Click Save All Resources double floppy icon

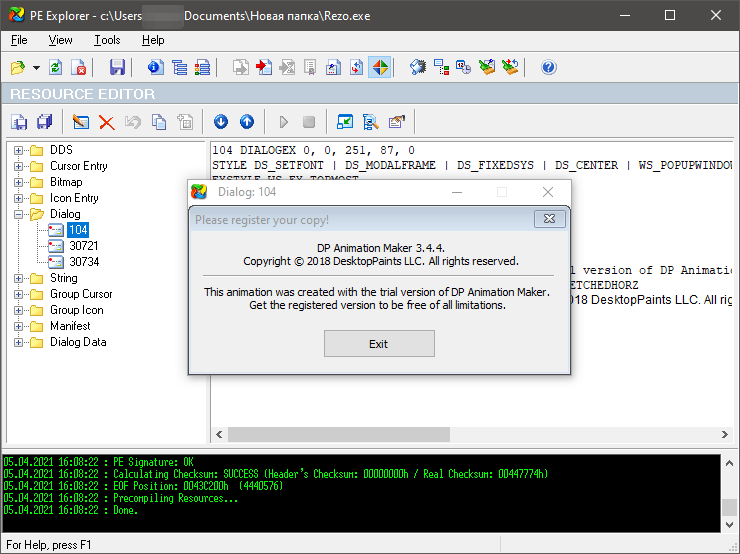click(45, 122)
